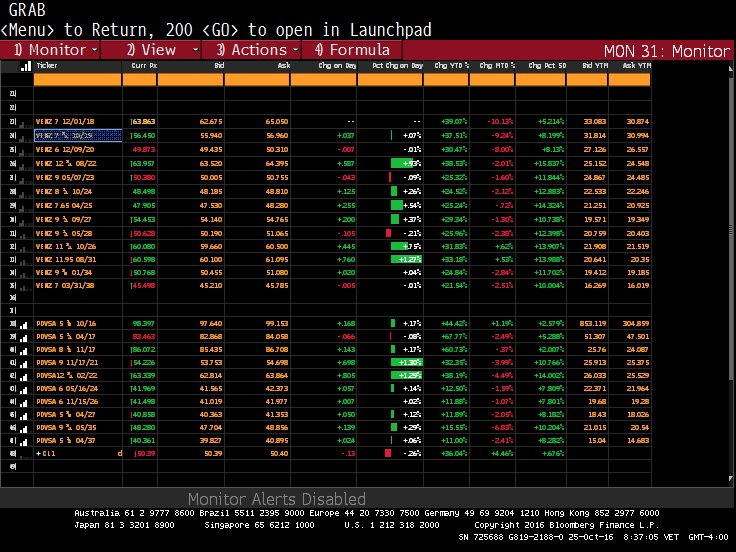The image size is (736, 552).
Task: Select ticker VENZ 9 1/4 05/28
Action: 64,233
